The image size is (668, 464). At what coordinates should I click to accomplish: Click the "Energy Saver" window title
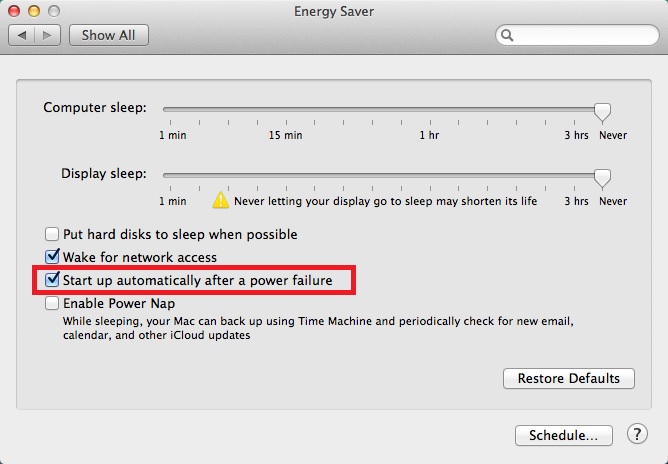pyautogui.click(x=334, y=12)
